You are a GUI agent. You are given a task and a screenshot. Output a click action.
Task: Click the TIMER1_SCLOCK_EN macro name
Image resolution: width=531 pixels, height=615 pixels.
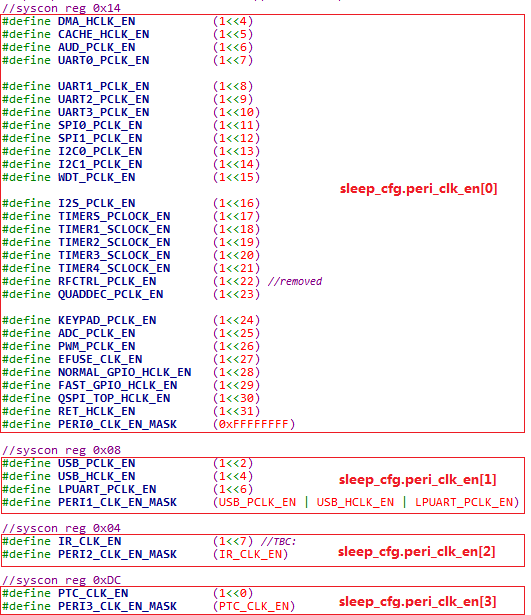[114, 229]
